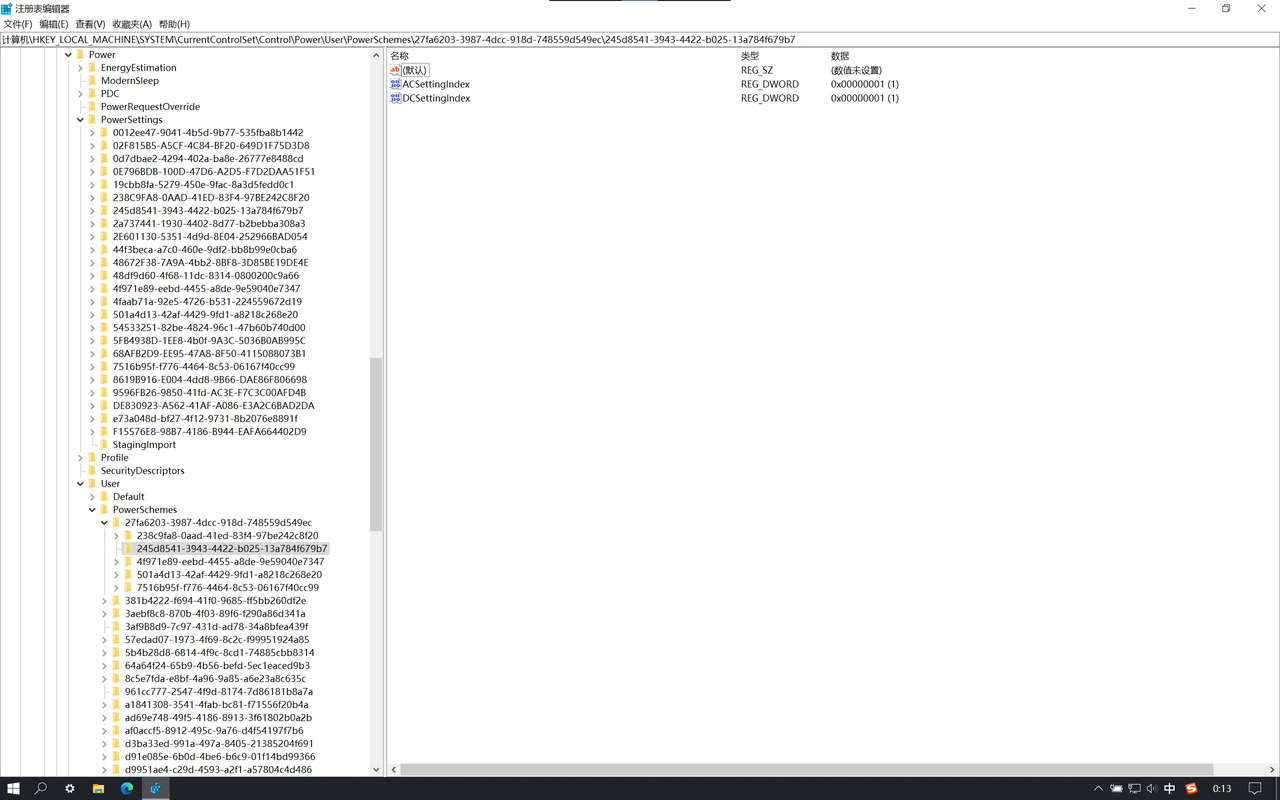Screen dimensions: 1280x800
Task: Expand the 0012ee47-9041-4b5d key
Action: (92, 133)
